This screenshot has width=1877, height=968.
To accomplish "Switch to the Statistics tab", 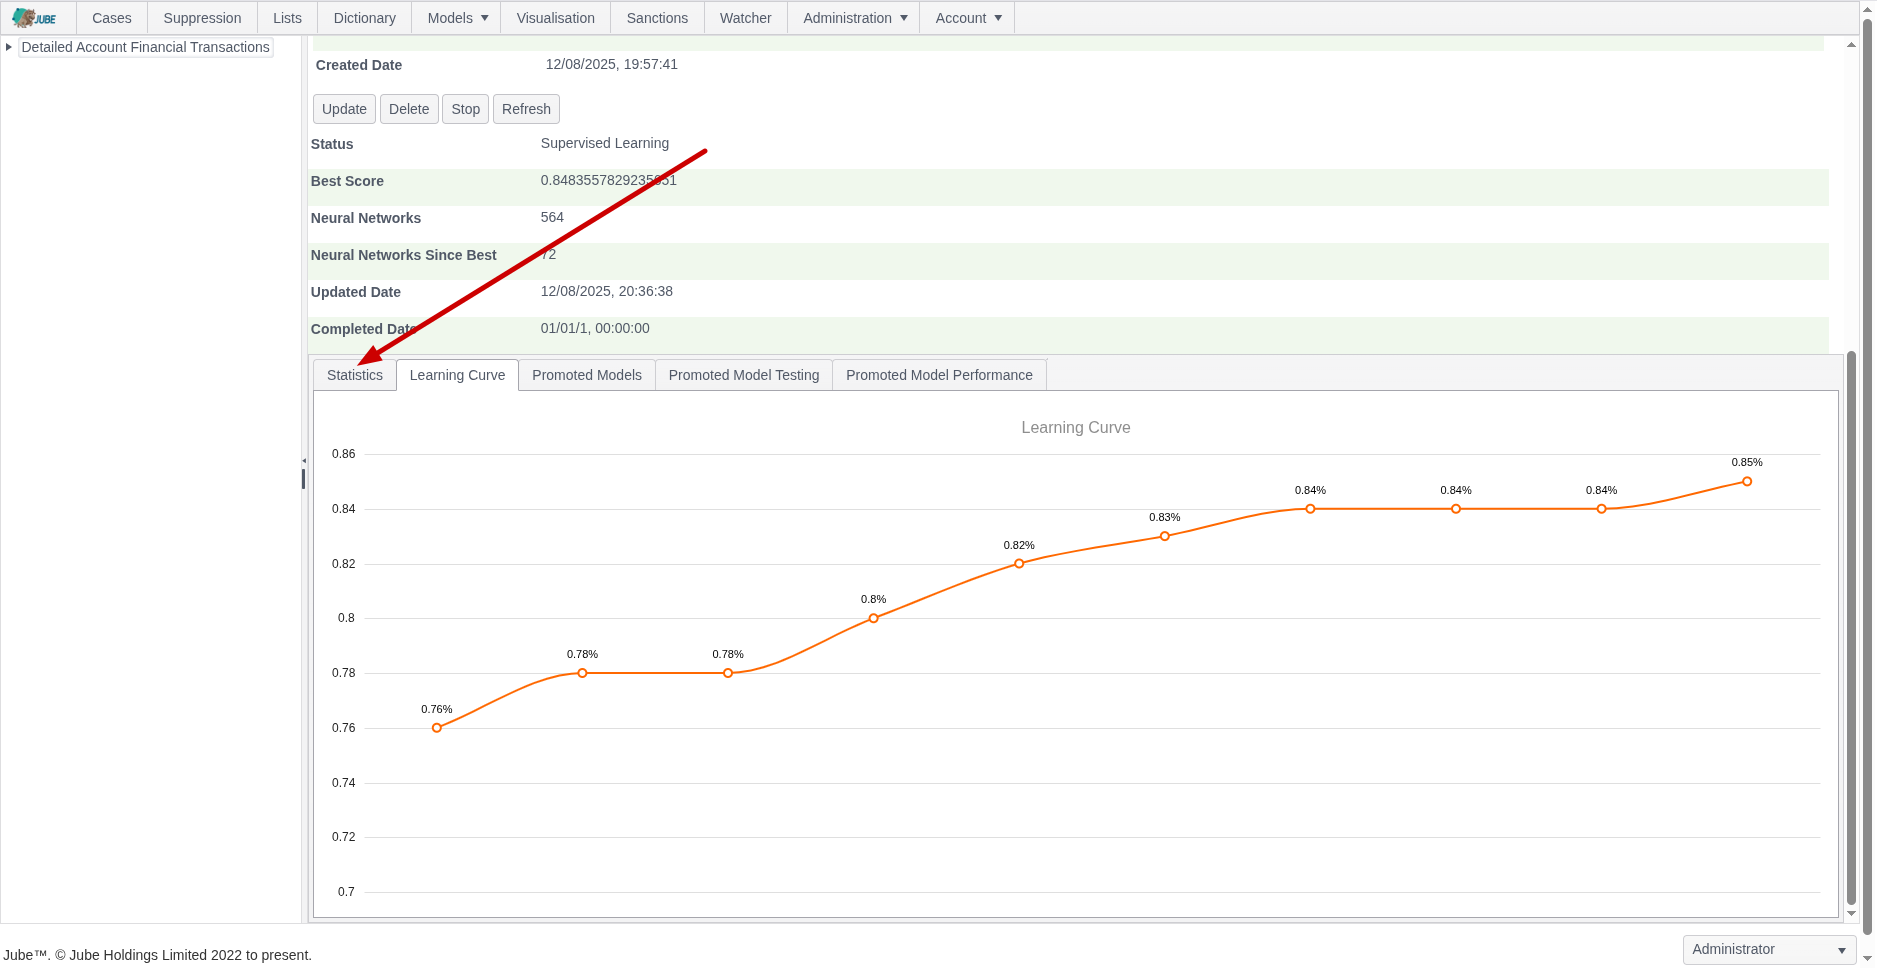I will (355, 375).
